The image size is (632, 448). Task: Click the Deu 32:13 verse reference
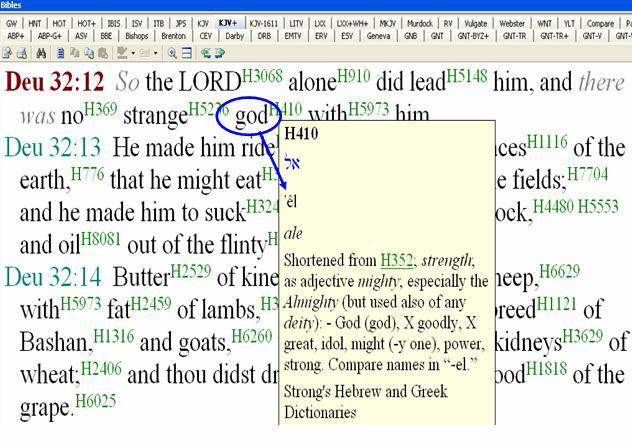tap(53, 147)
